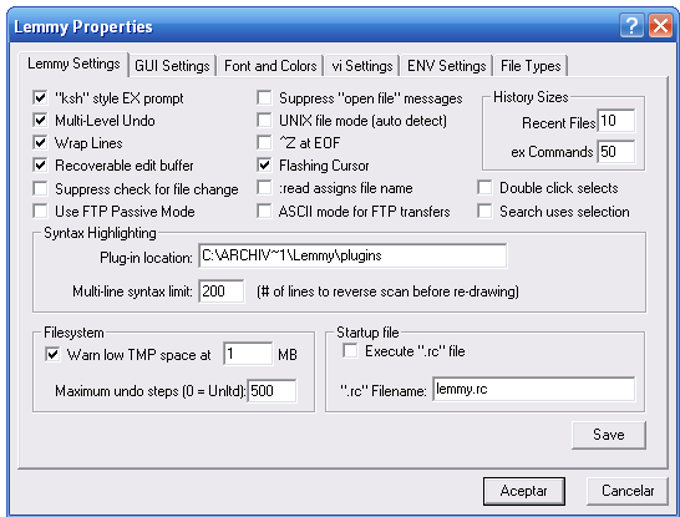Click the "Plug-in location:" label
The height and width of the screenshot is (517, 680).
[146, 258]
